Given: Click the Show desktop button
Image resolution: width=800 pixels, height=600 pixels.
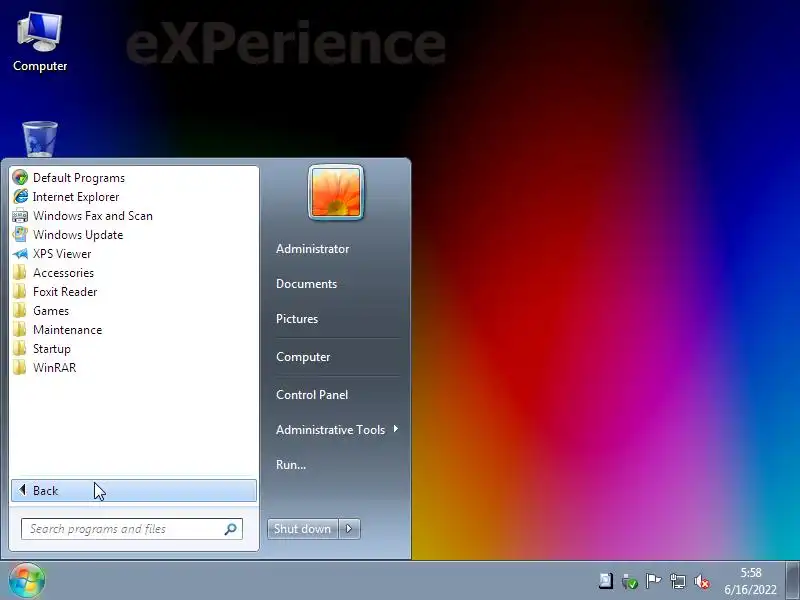Looking at the screenshot, I should (x=792, y=581).
